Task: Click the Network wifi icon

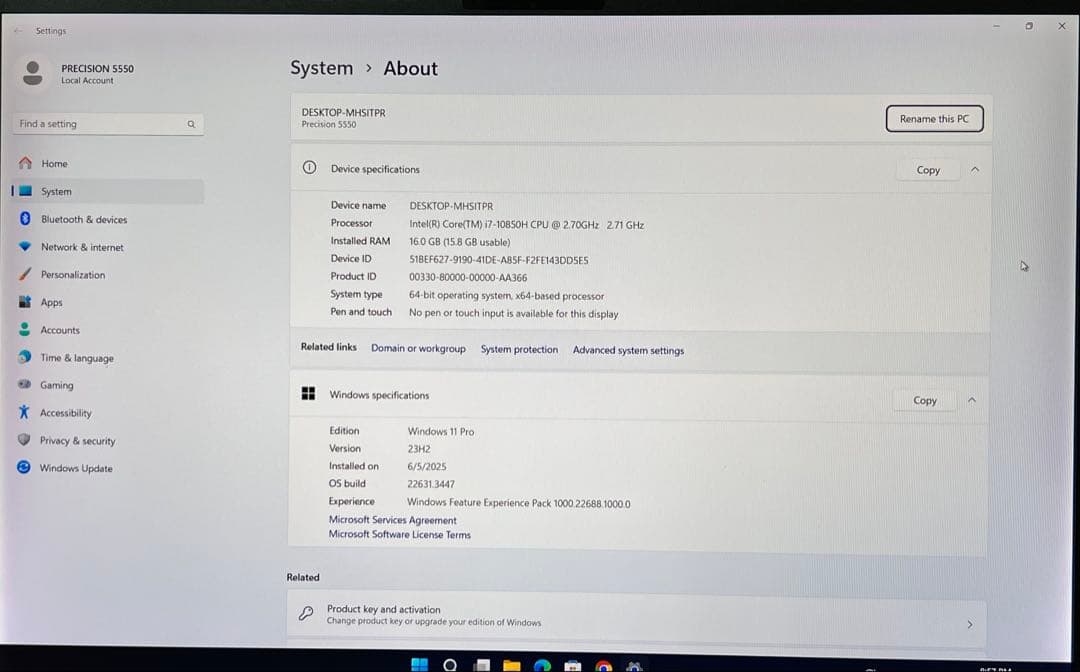Action: point(25,246)
